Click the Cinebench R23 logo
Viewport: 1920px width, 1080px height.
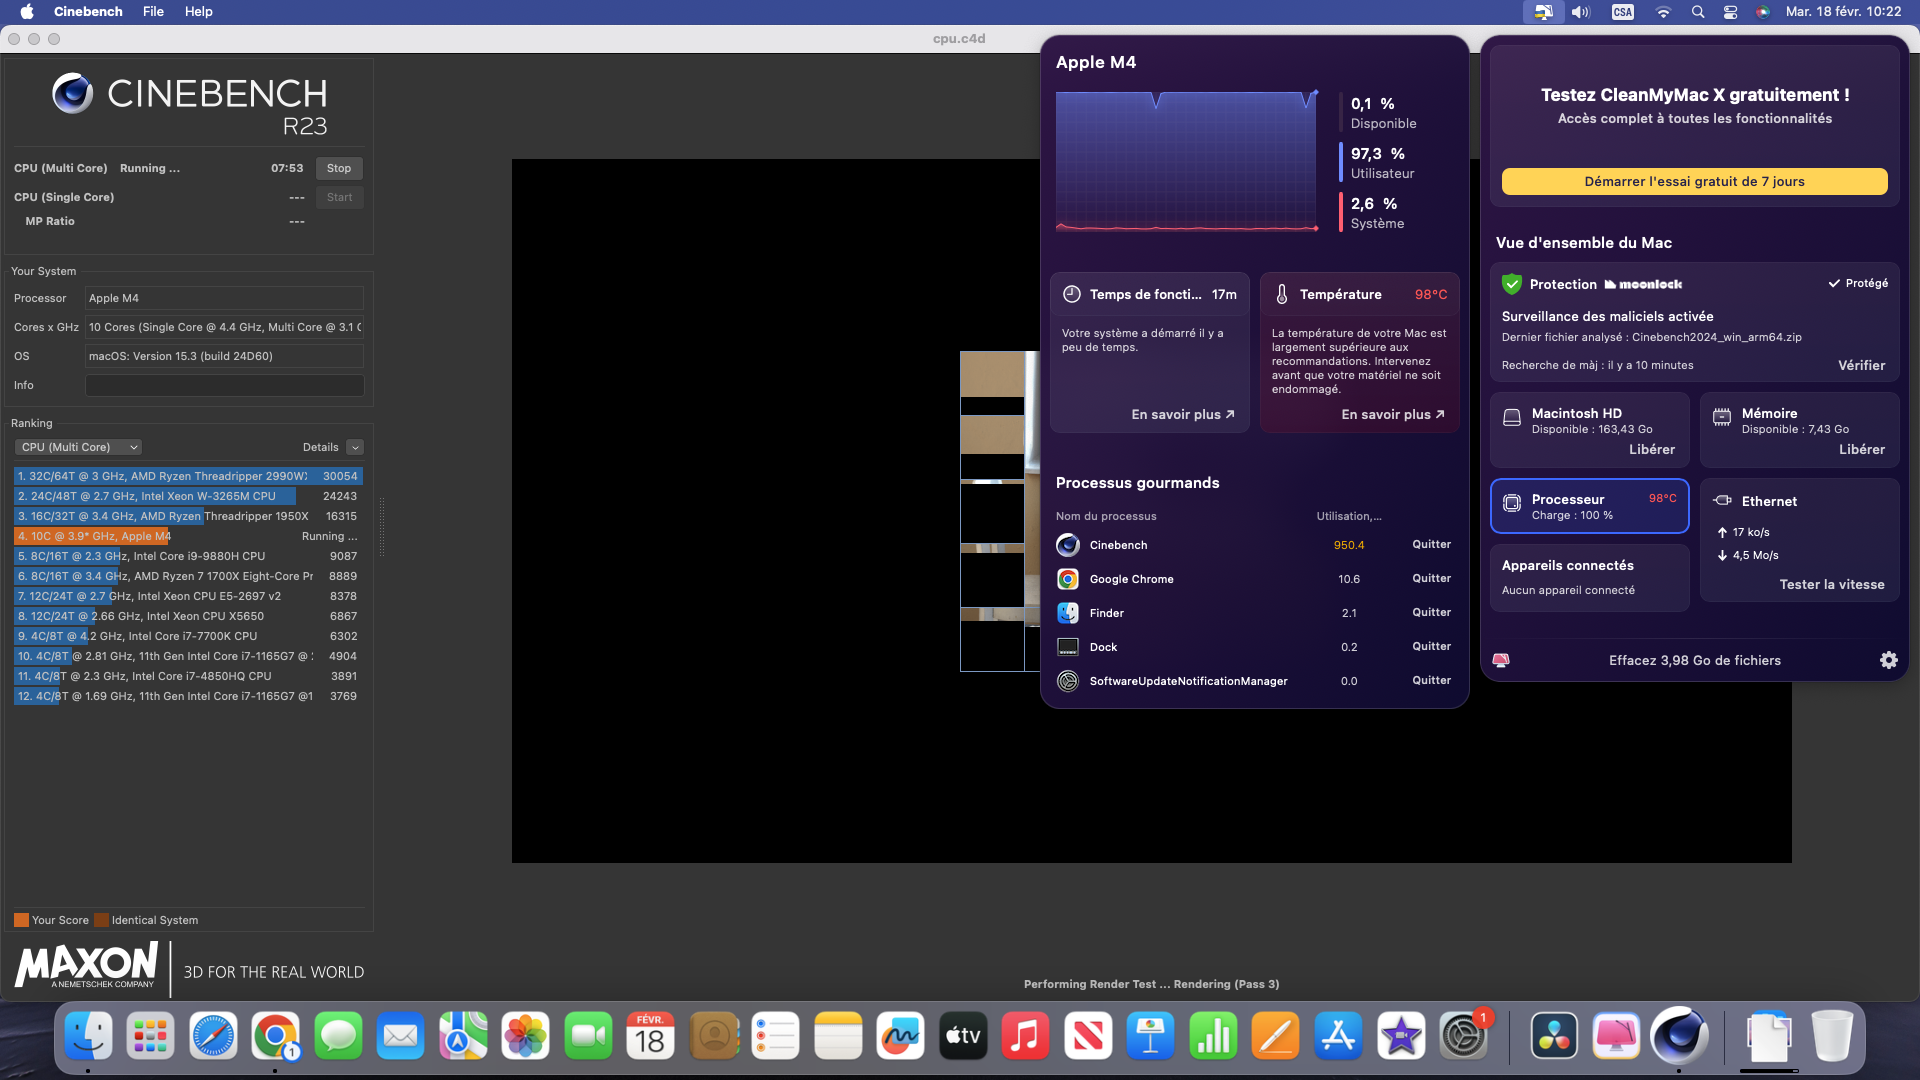click(190, 104)
